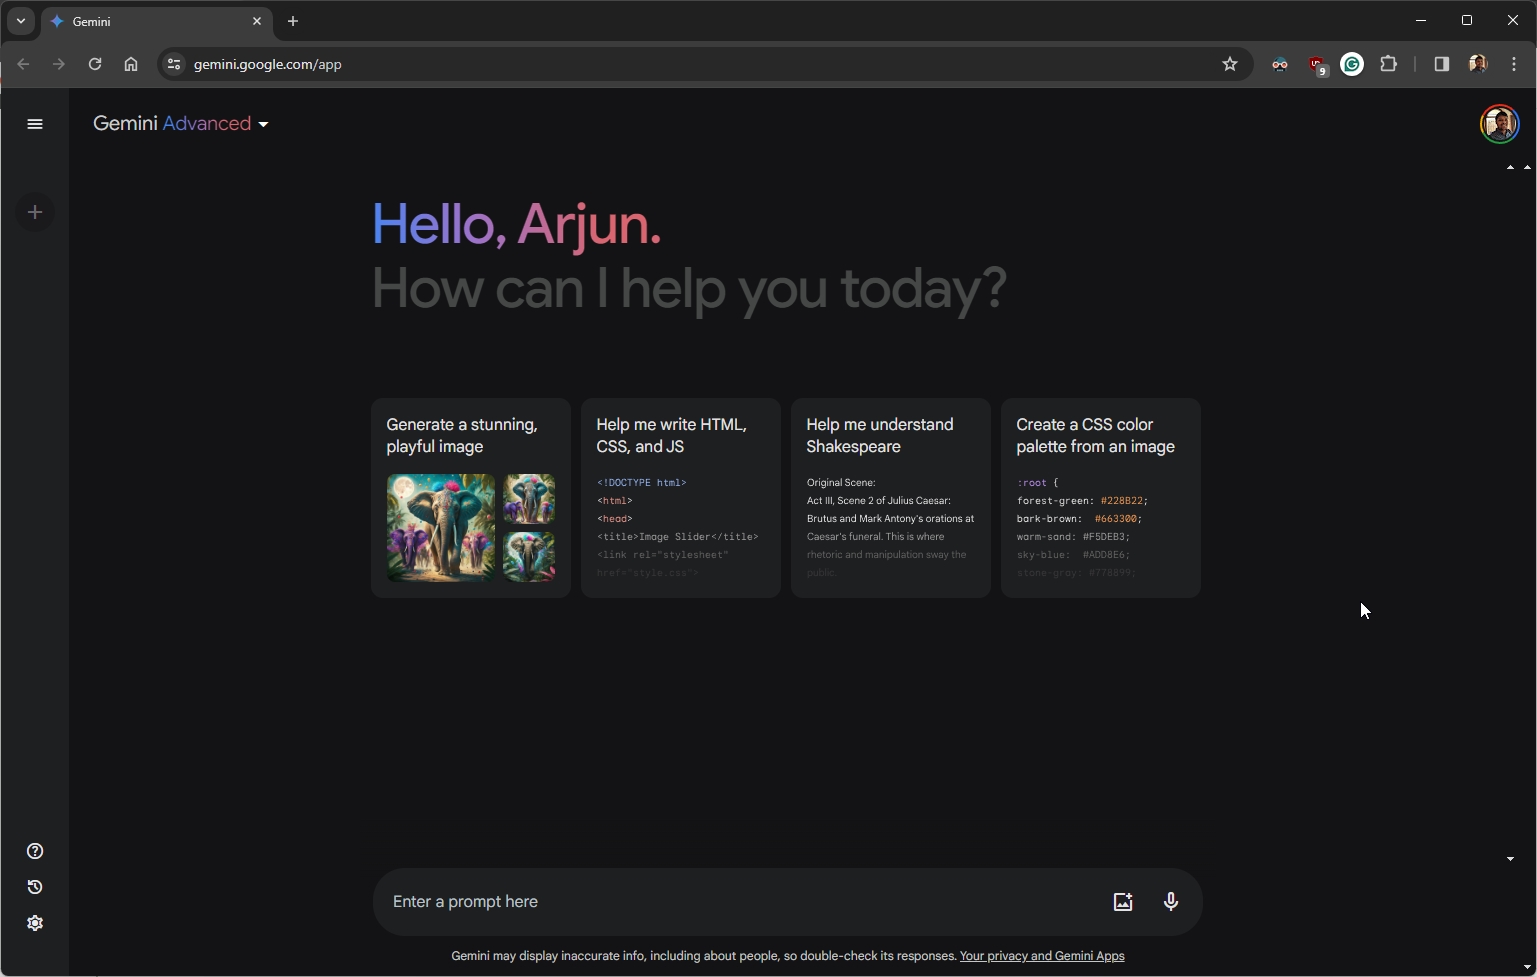Image resolution: width=1537 pixels, height=977 pixels.
Task: Open Gemini settings gear
Action: pyautogui.click(x=35, y=923)
